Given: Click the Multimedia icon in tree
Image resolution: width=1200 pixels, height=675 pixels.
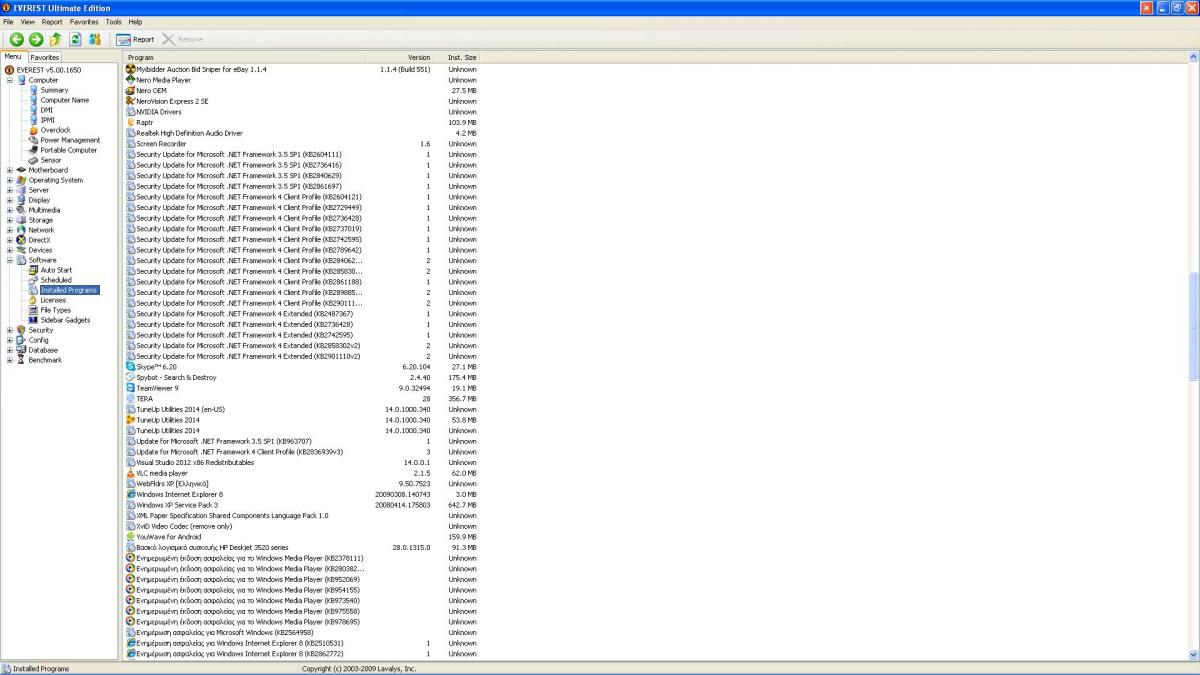Looking at the screenshot, I should click(x=21, y=210).
